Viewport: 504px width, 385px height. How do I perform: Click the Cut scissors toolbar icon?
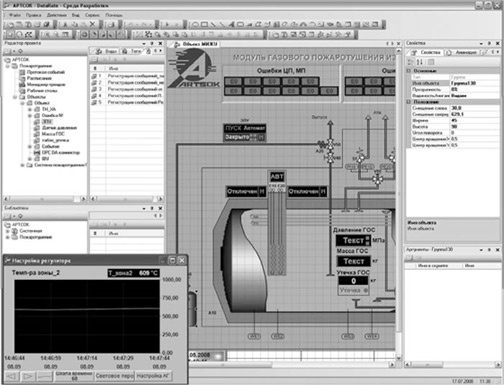[65, 24]
